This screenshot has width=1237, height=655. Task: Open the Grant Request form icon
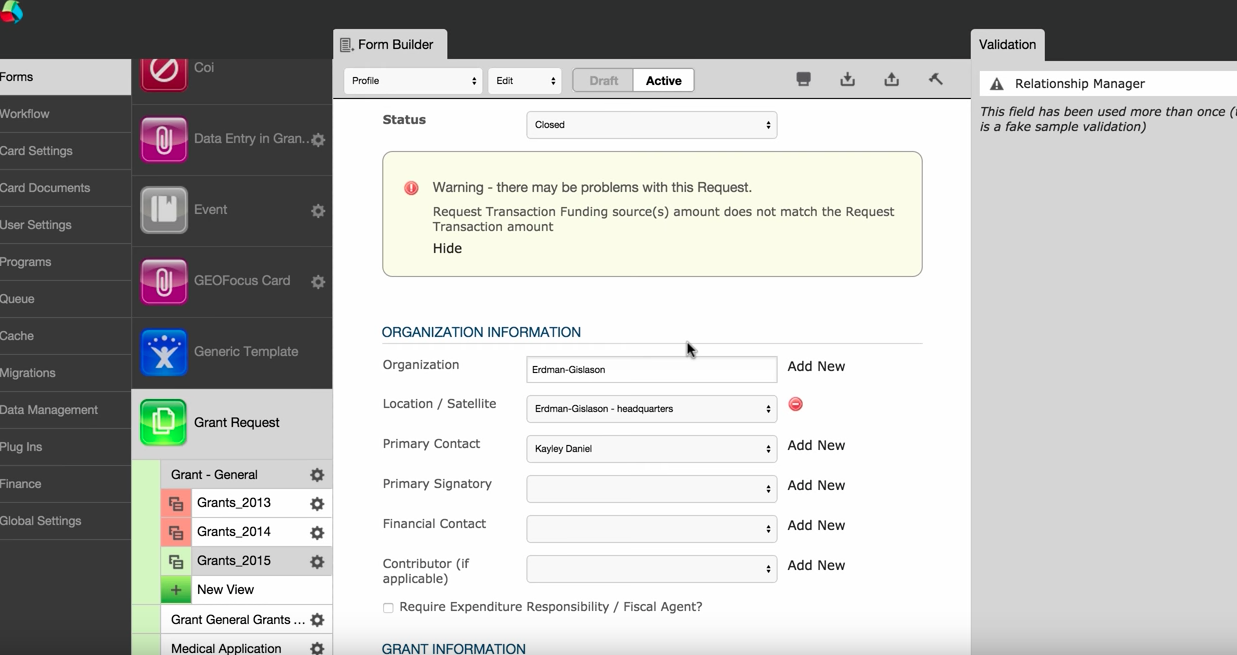point(163,422)
